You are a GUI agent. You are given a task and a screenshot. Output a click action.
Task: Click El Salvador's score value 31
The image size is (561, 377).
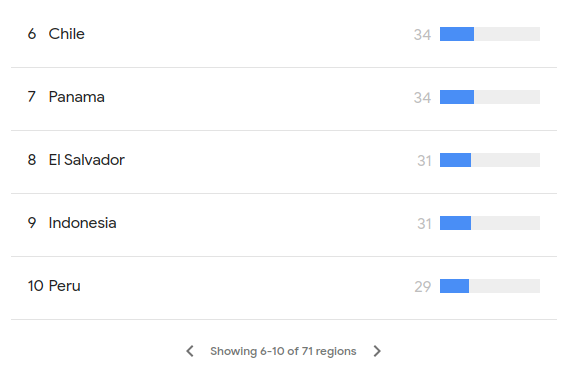pyautogui.click(x=424, y=161)
